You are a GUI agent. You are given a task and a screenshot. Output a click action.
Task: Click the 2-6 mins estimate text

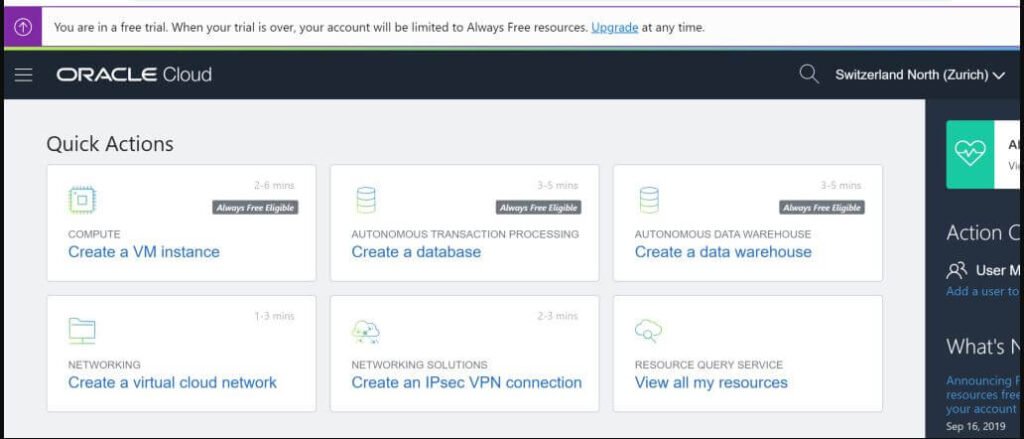[274, 186]
